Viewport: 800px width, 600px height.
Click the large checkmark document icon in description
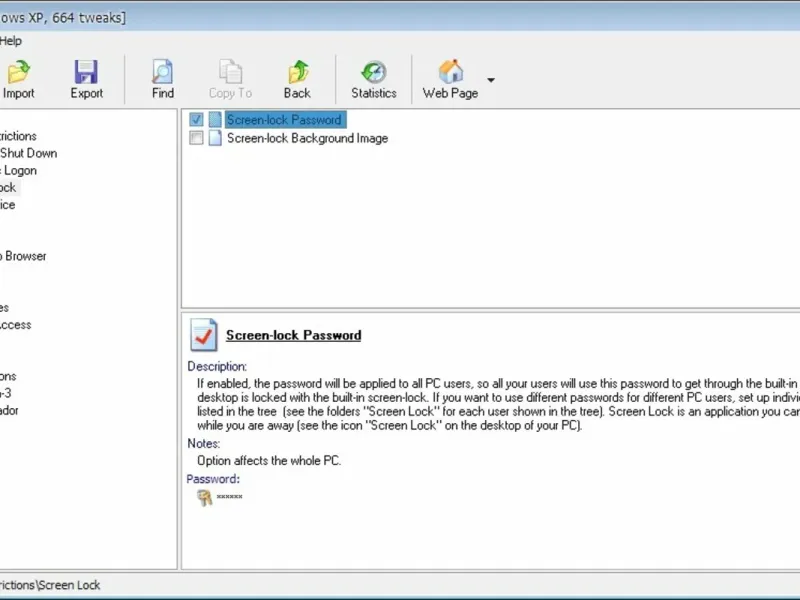(x=204, y=335)
